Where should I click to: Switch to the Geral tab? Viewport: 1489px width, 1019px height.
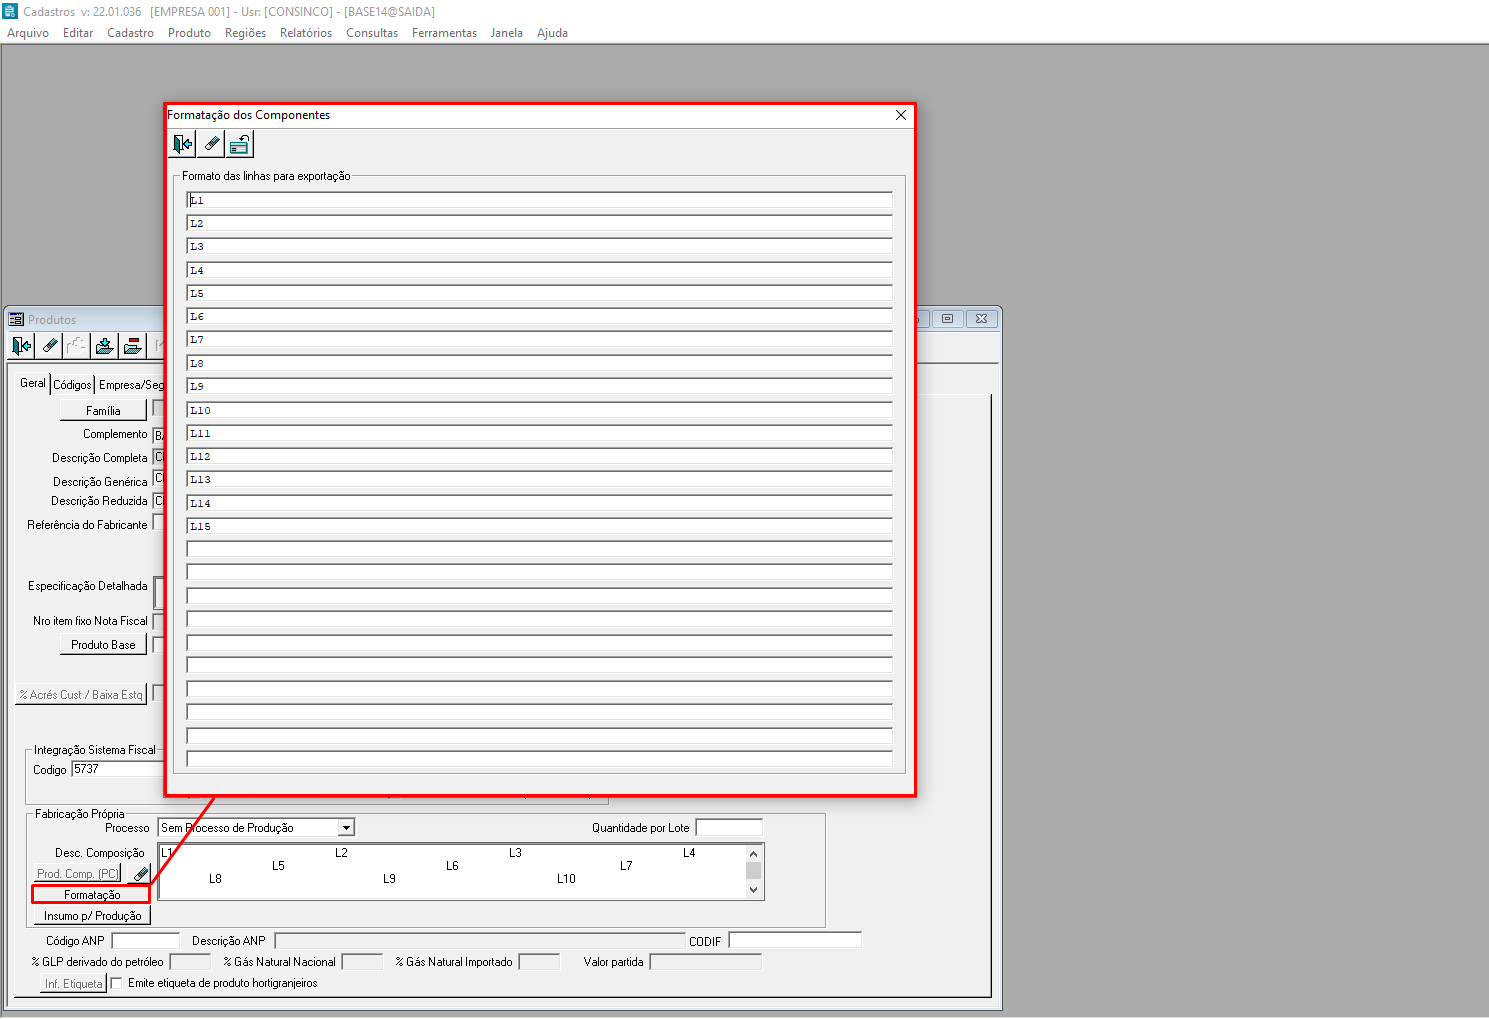point(33,383)
